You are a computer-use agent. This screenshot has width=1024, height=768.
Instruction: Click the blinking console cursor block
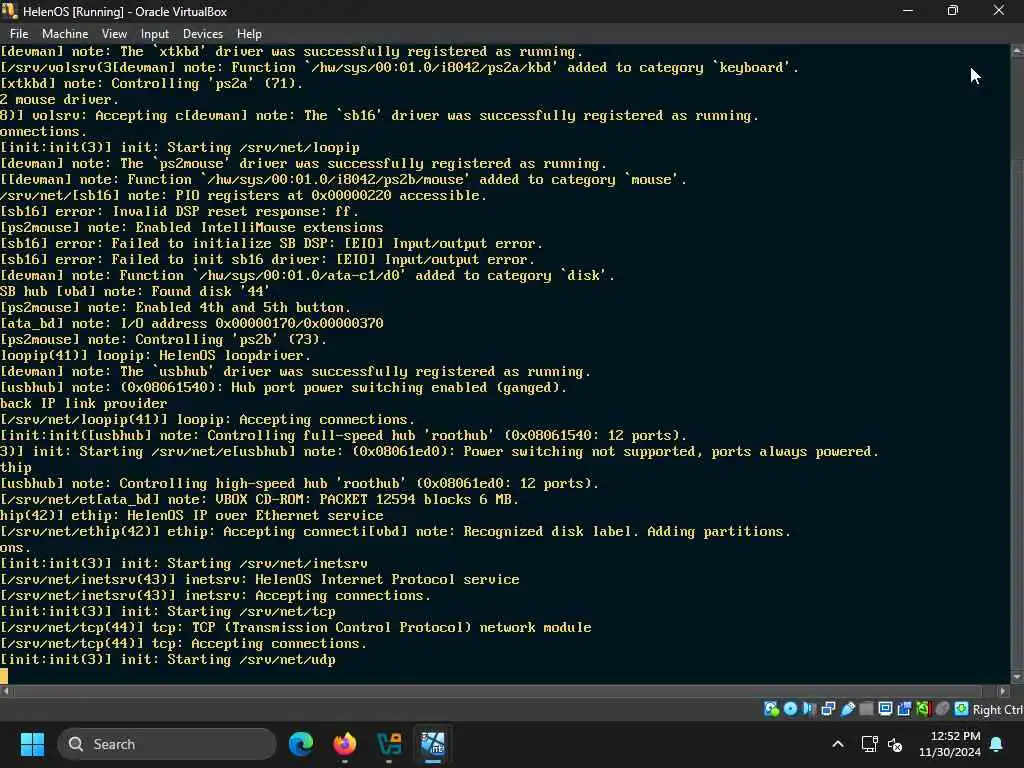[4, 675]
